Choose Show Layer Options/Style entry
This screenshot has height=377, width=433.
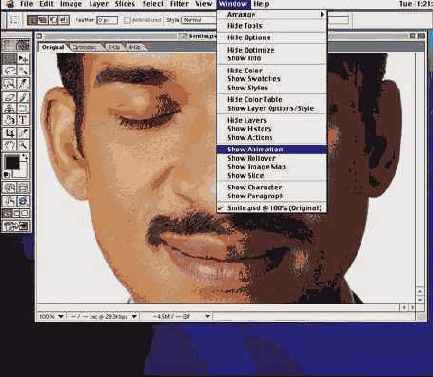point(271,108)
